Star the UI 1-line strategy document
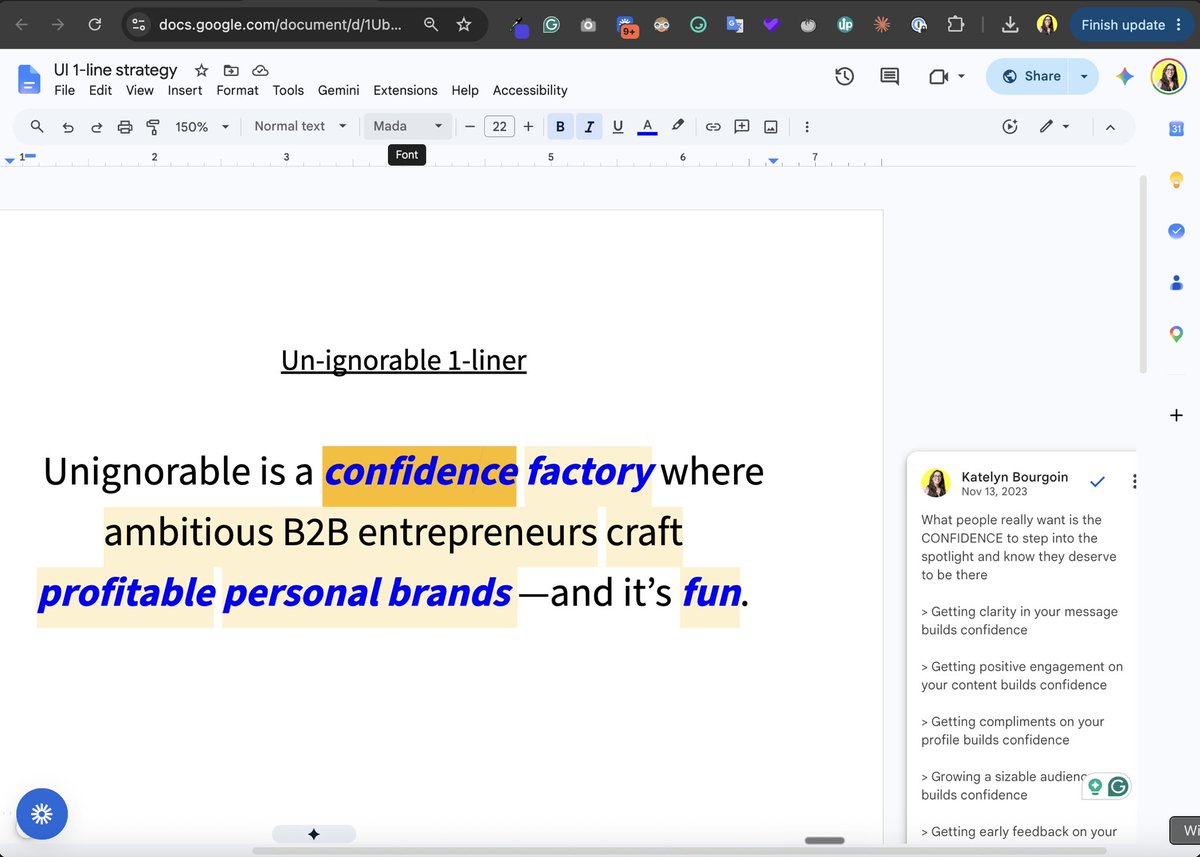Image resolution: width=1200 pixels, height=857 pixels. click(201, 70)
